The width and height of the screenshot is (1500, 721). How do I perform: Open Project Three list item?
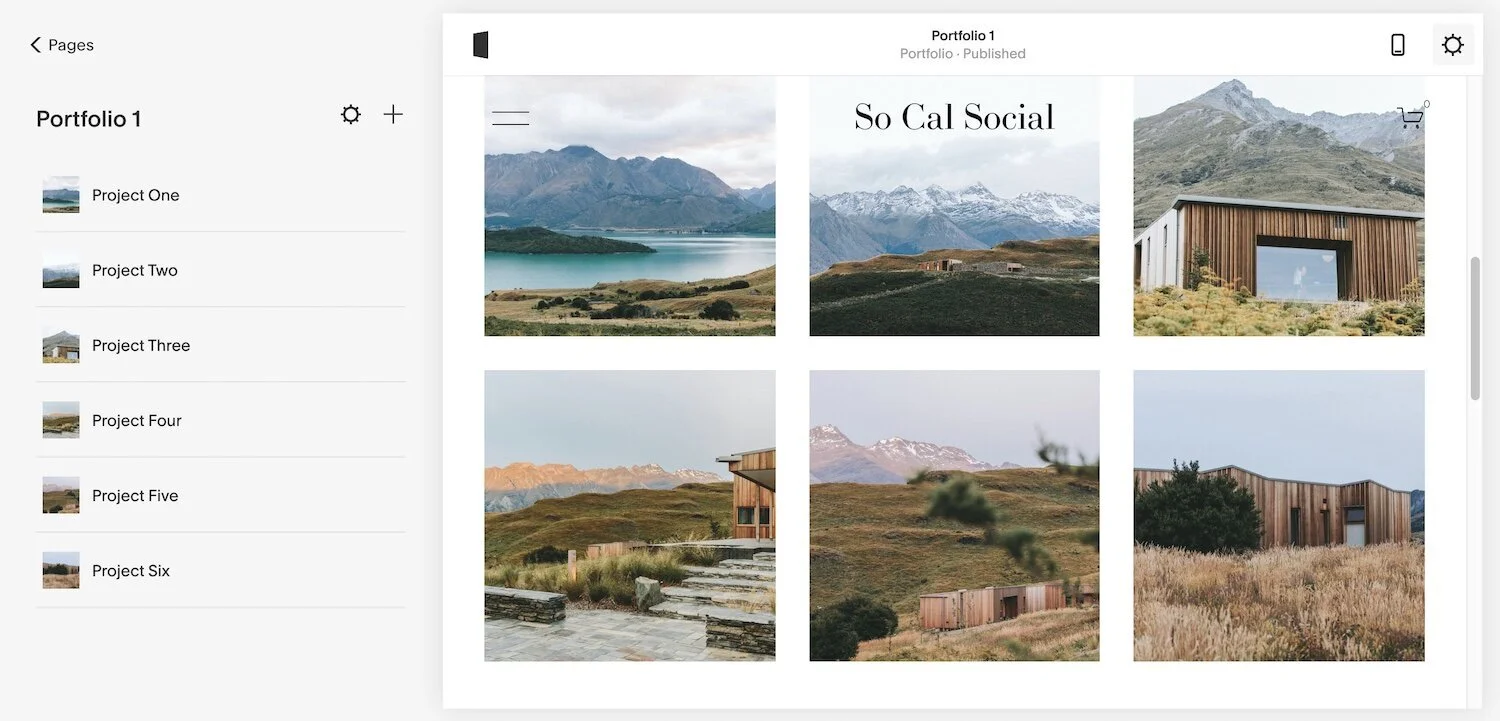click(220, 345)
